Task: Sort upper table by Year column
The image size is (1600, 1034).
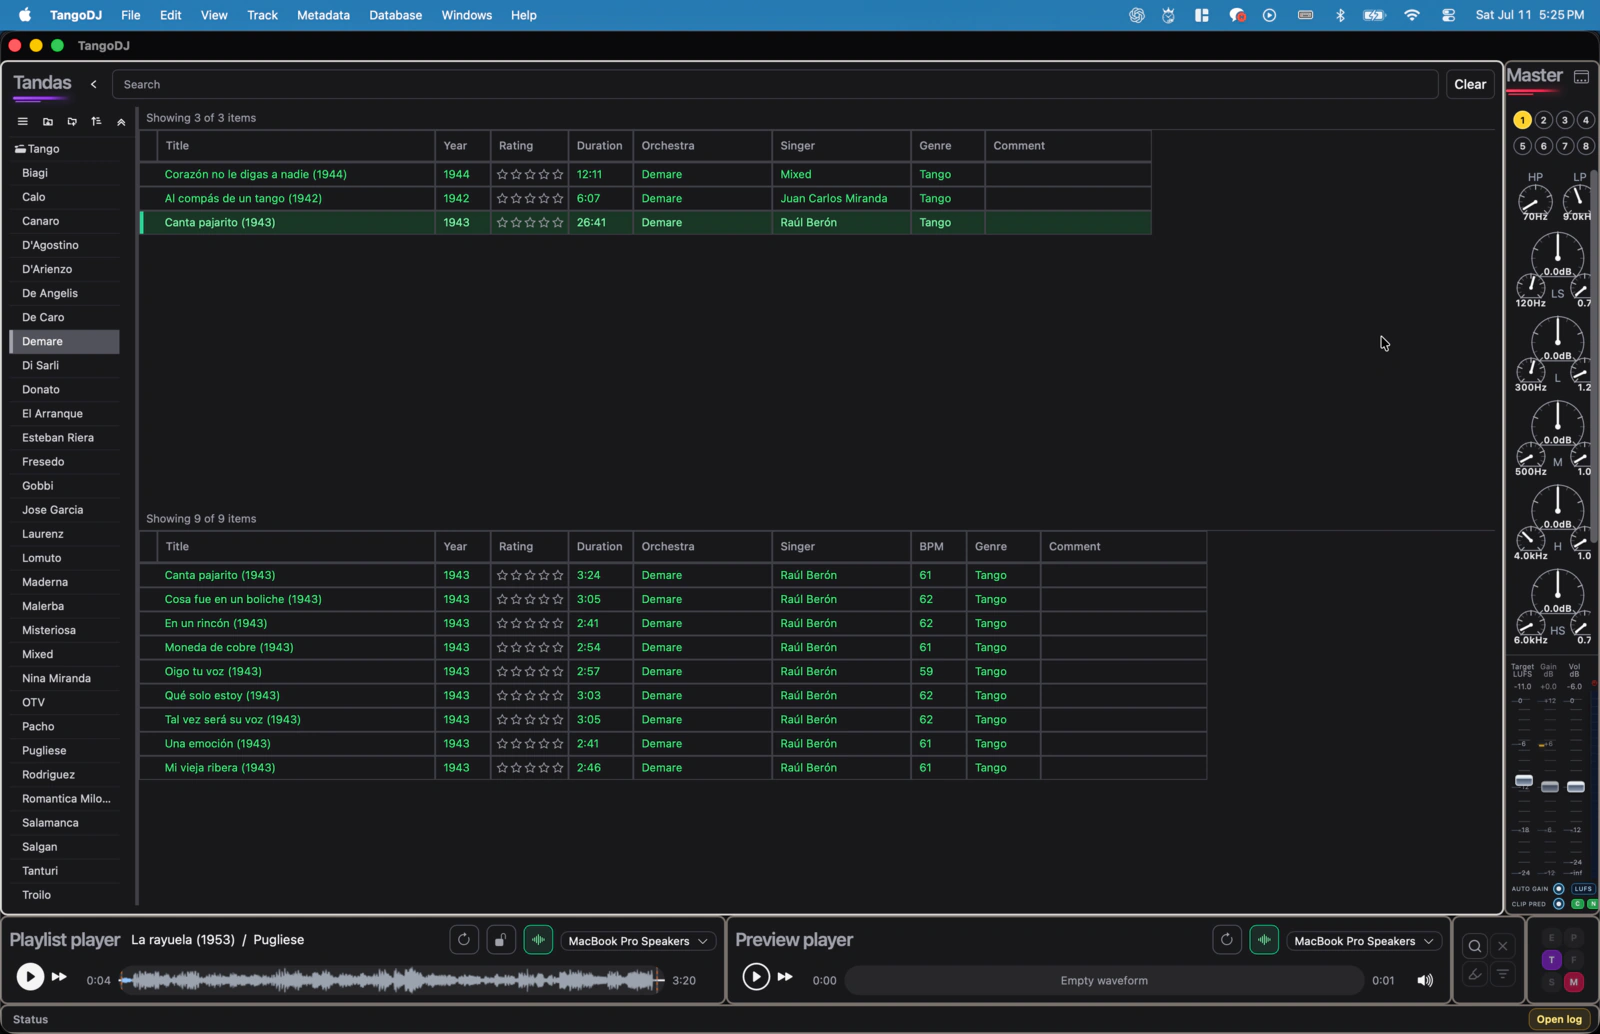Action: pos(462,146)
